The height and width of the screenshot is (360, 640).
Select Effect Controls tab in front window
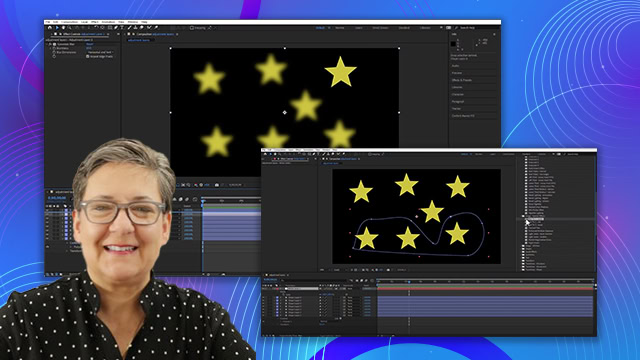click(x=292, y=159)
